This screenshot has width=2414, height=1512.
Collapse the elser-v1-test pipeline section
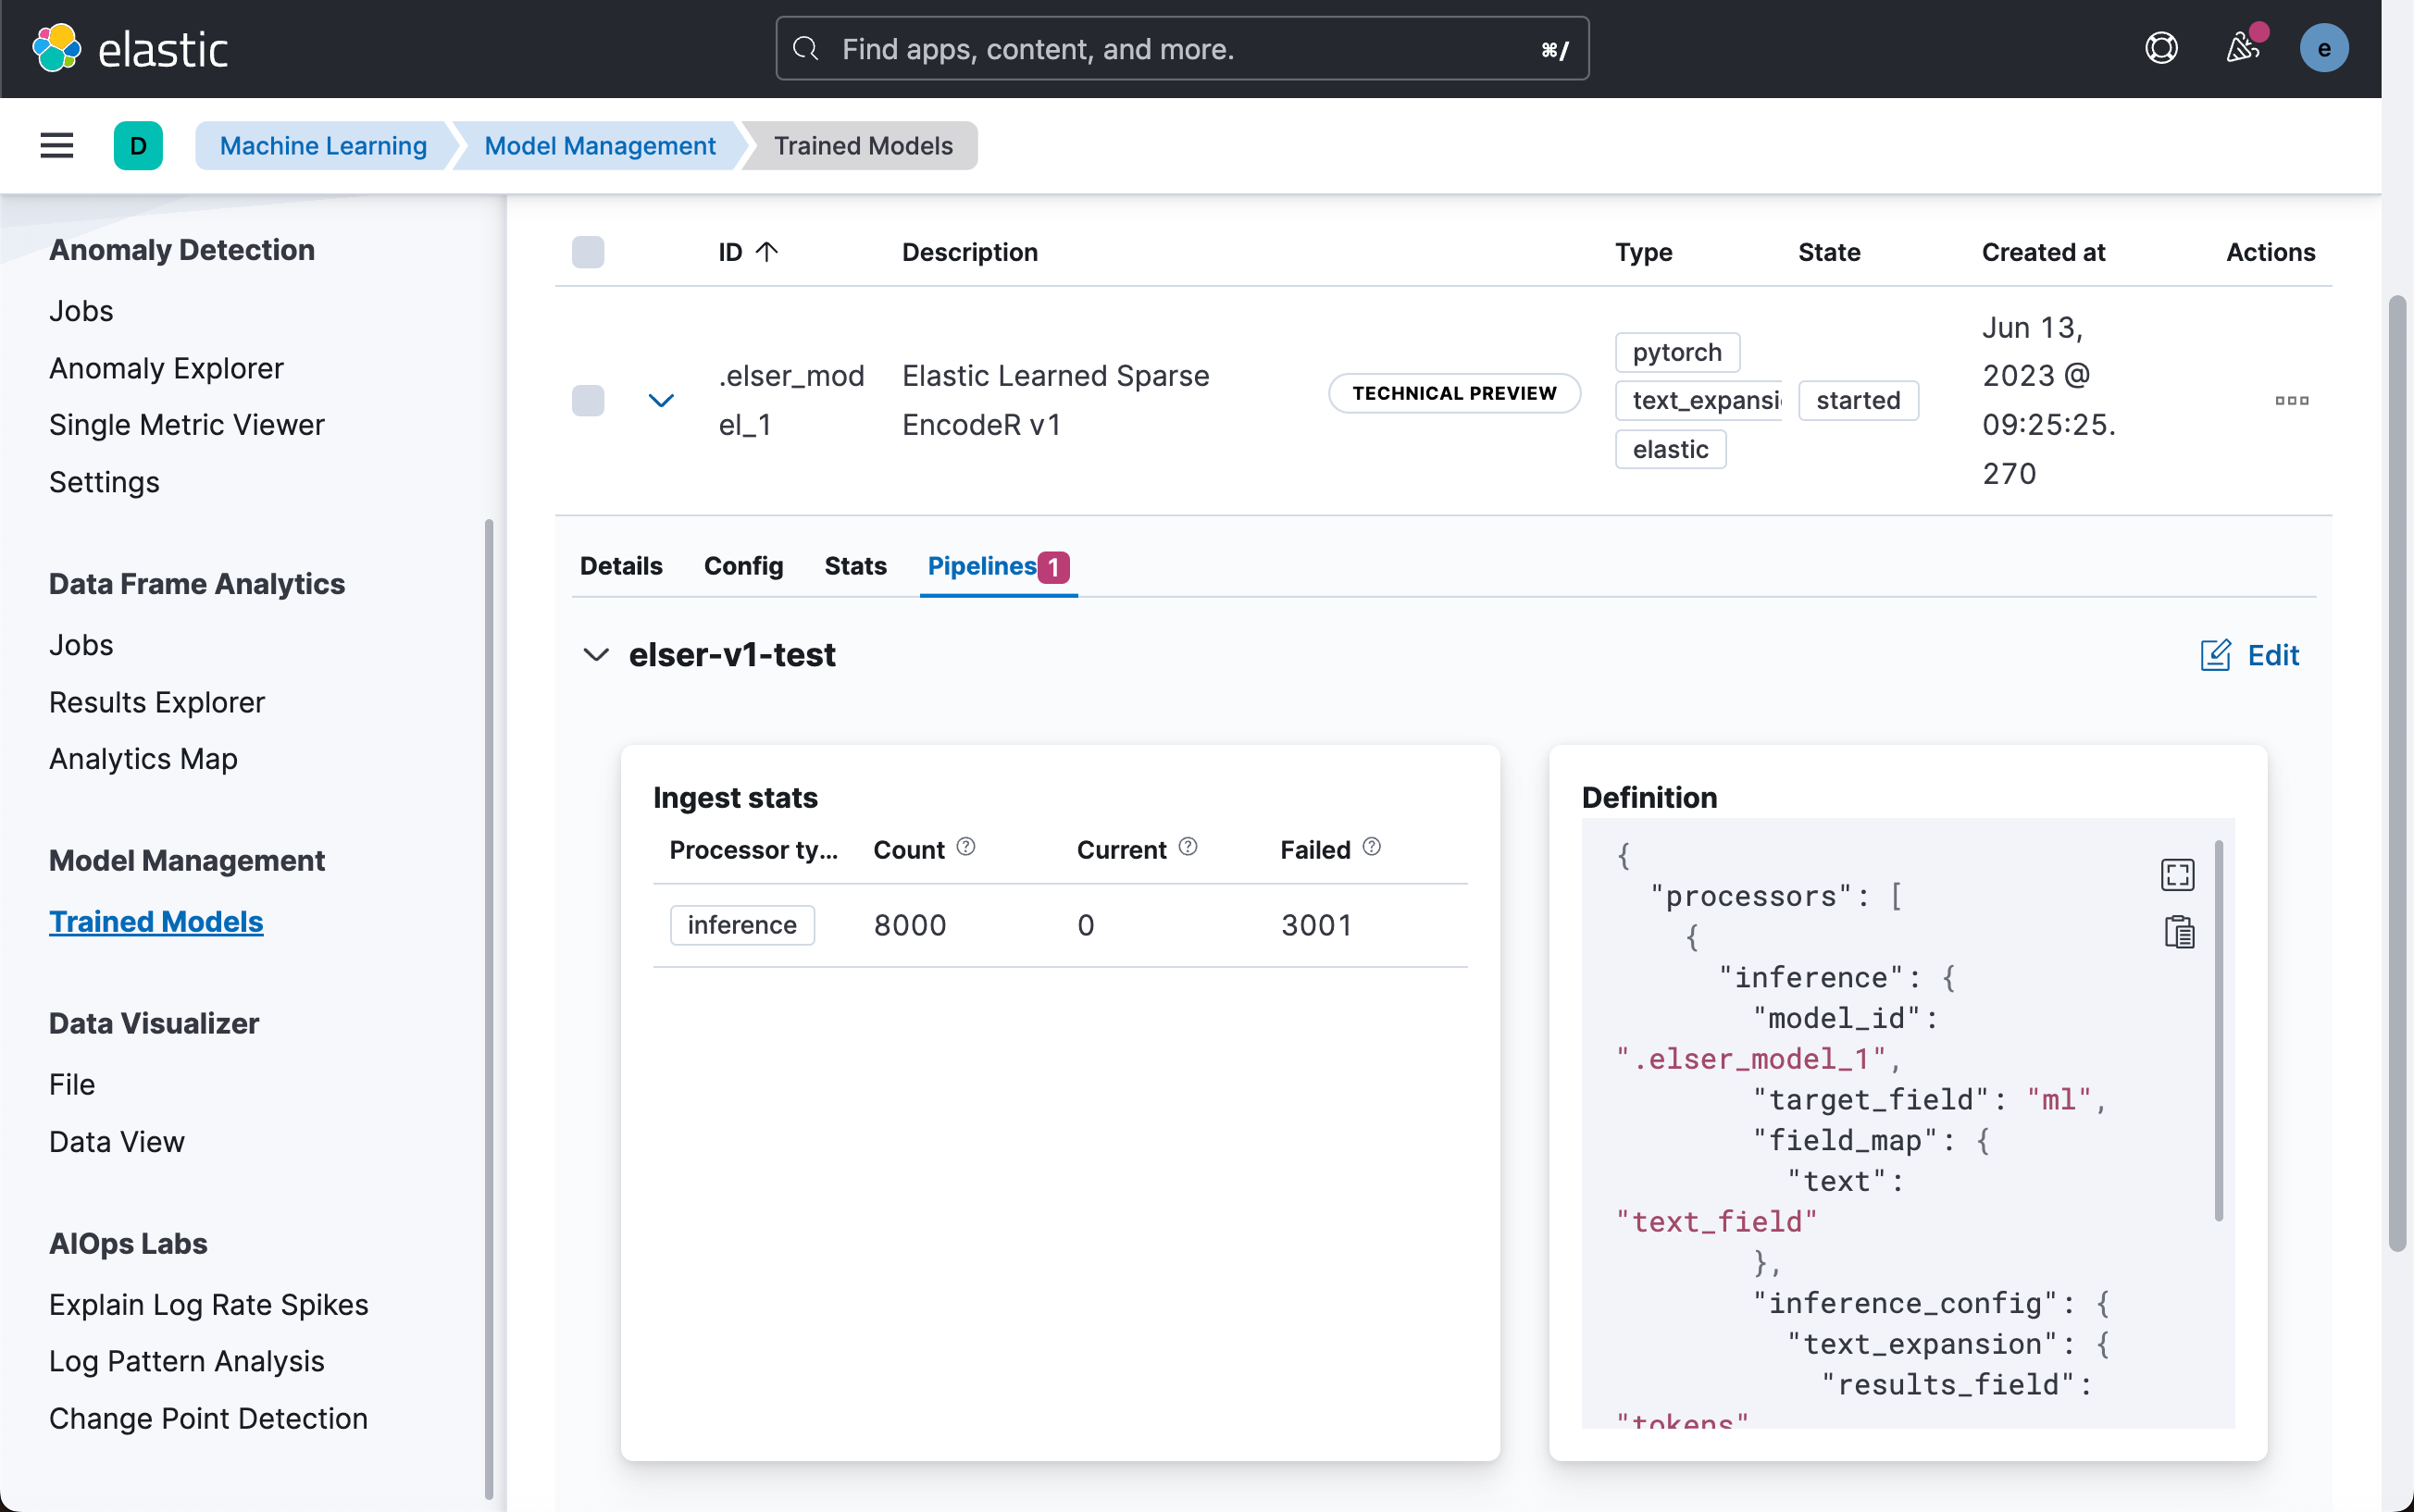596,655
